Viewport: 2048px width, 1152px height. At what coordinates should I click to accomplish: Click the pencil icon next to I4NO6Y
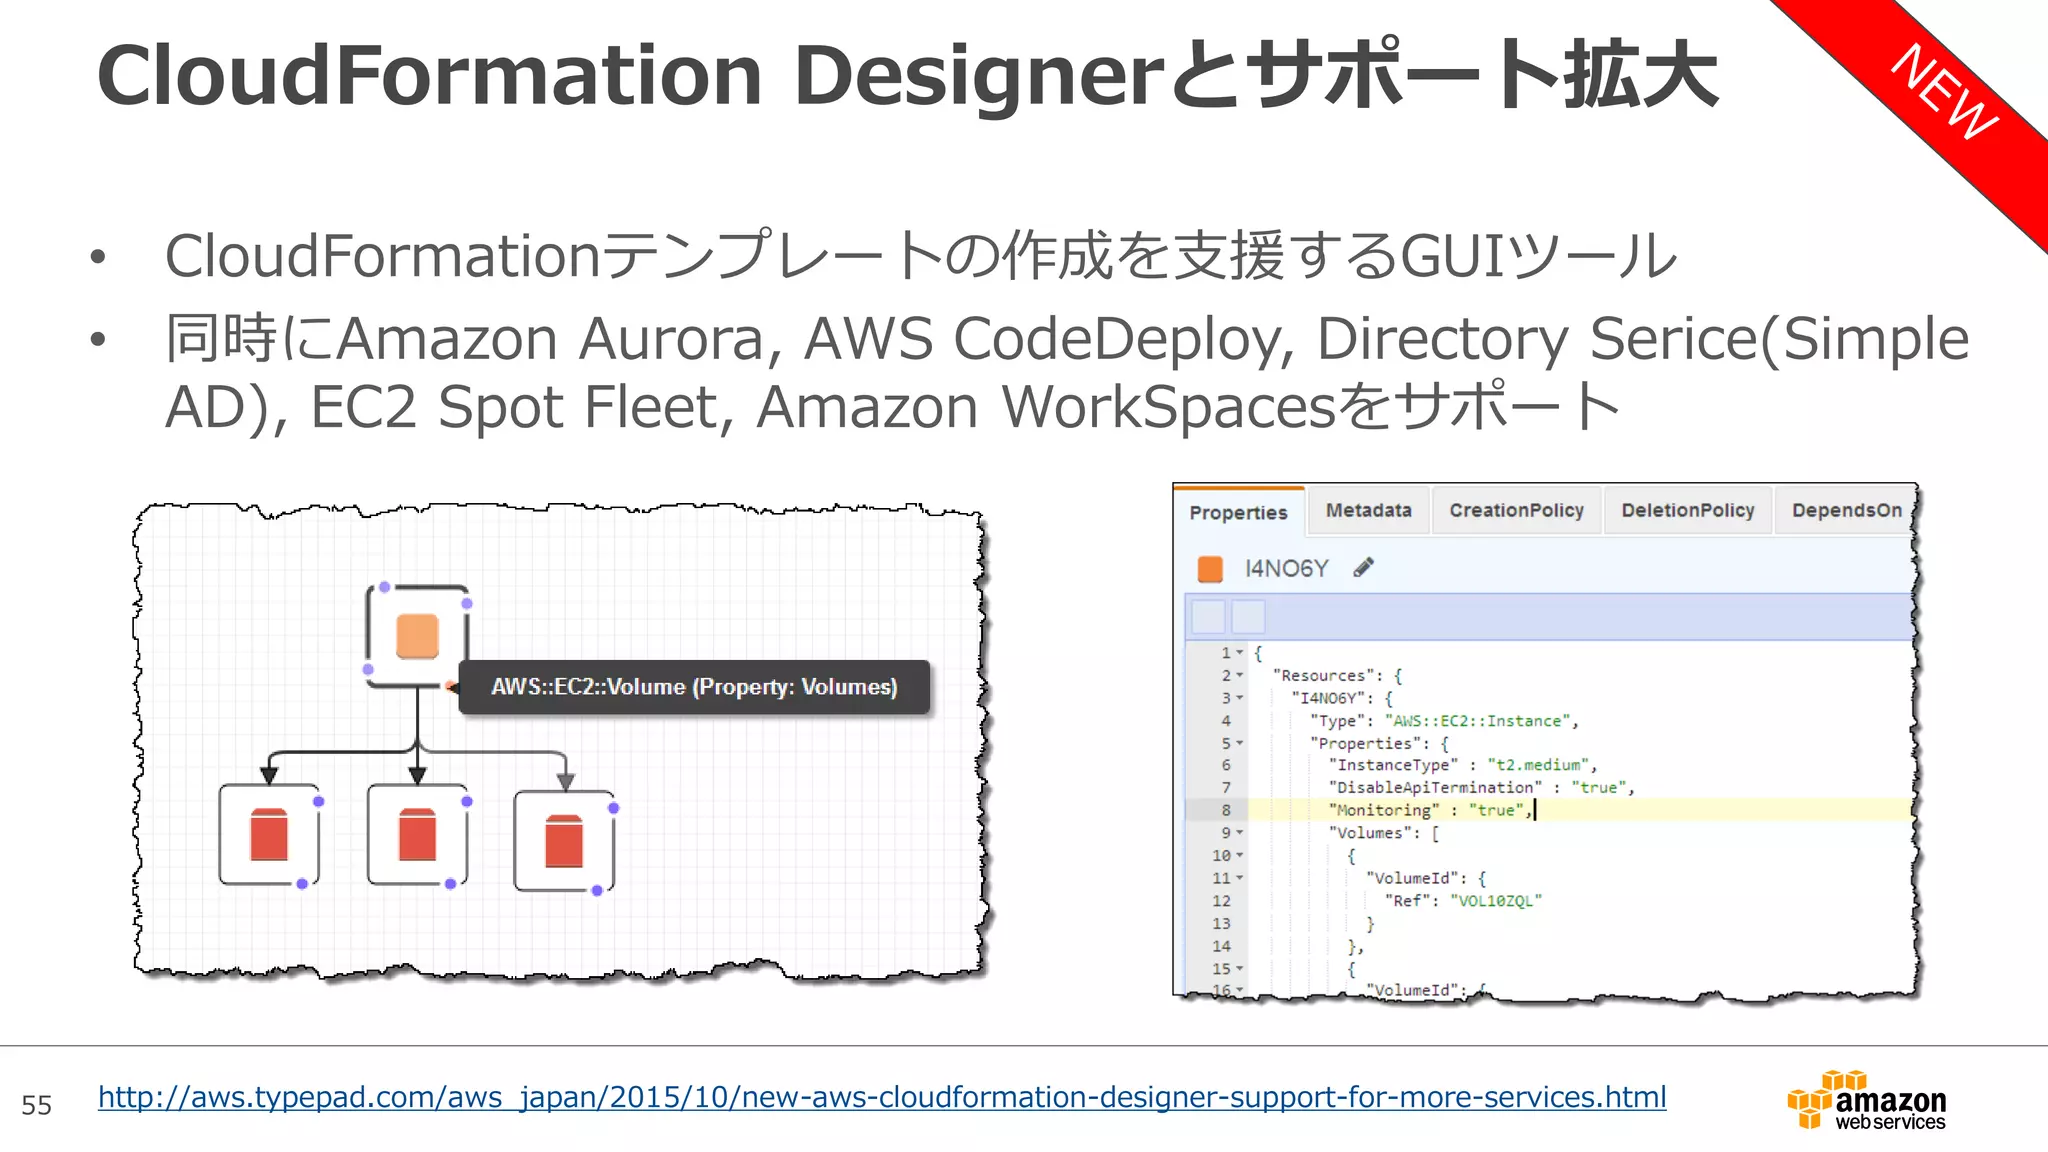[x=1363, y=568]
